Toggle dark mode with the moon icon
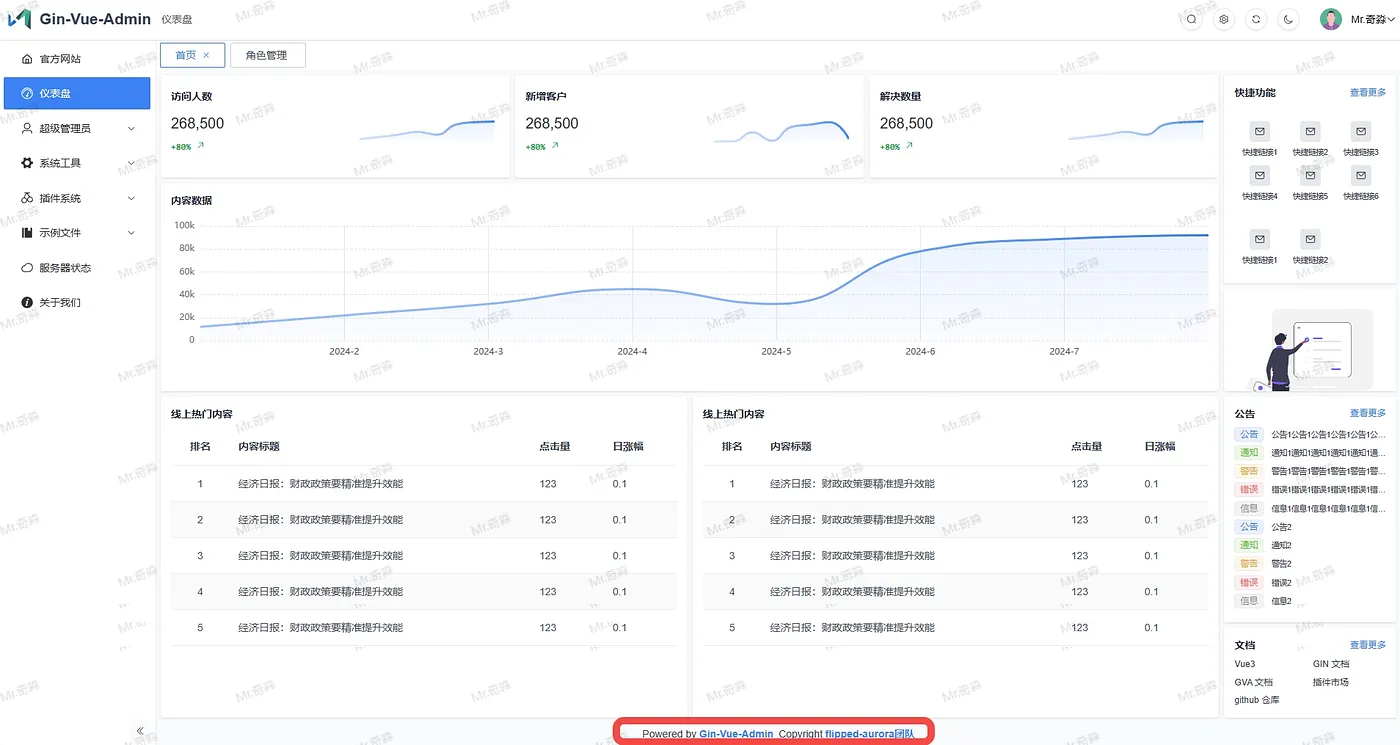This screenshot has height=745, width=1400. coord(1289,19)
